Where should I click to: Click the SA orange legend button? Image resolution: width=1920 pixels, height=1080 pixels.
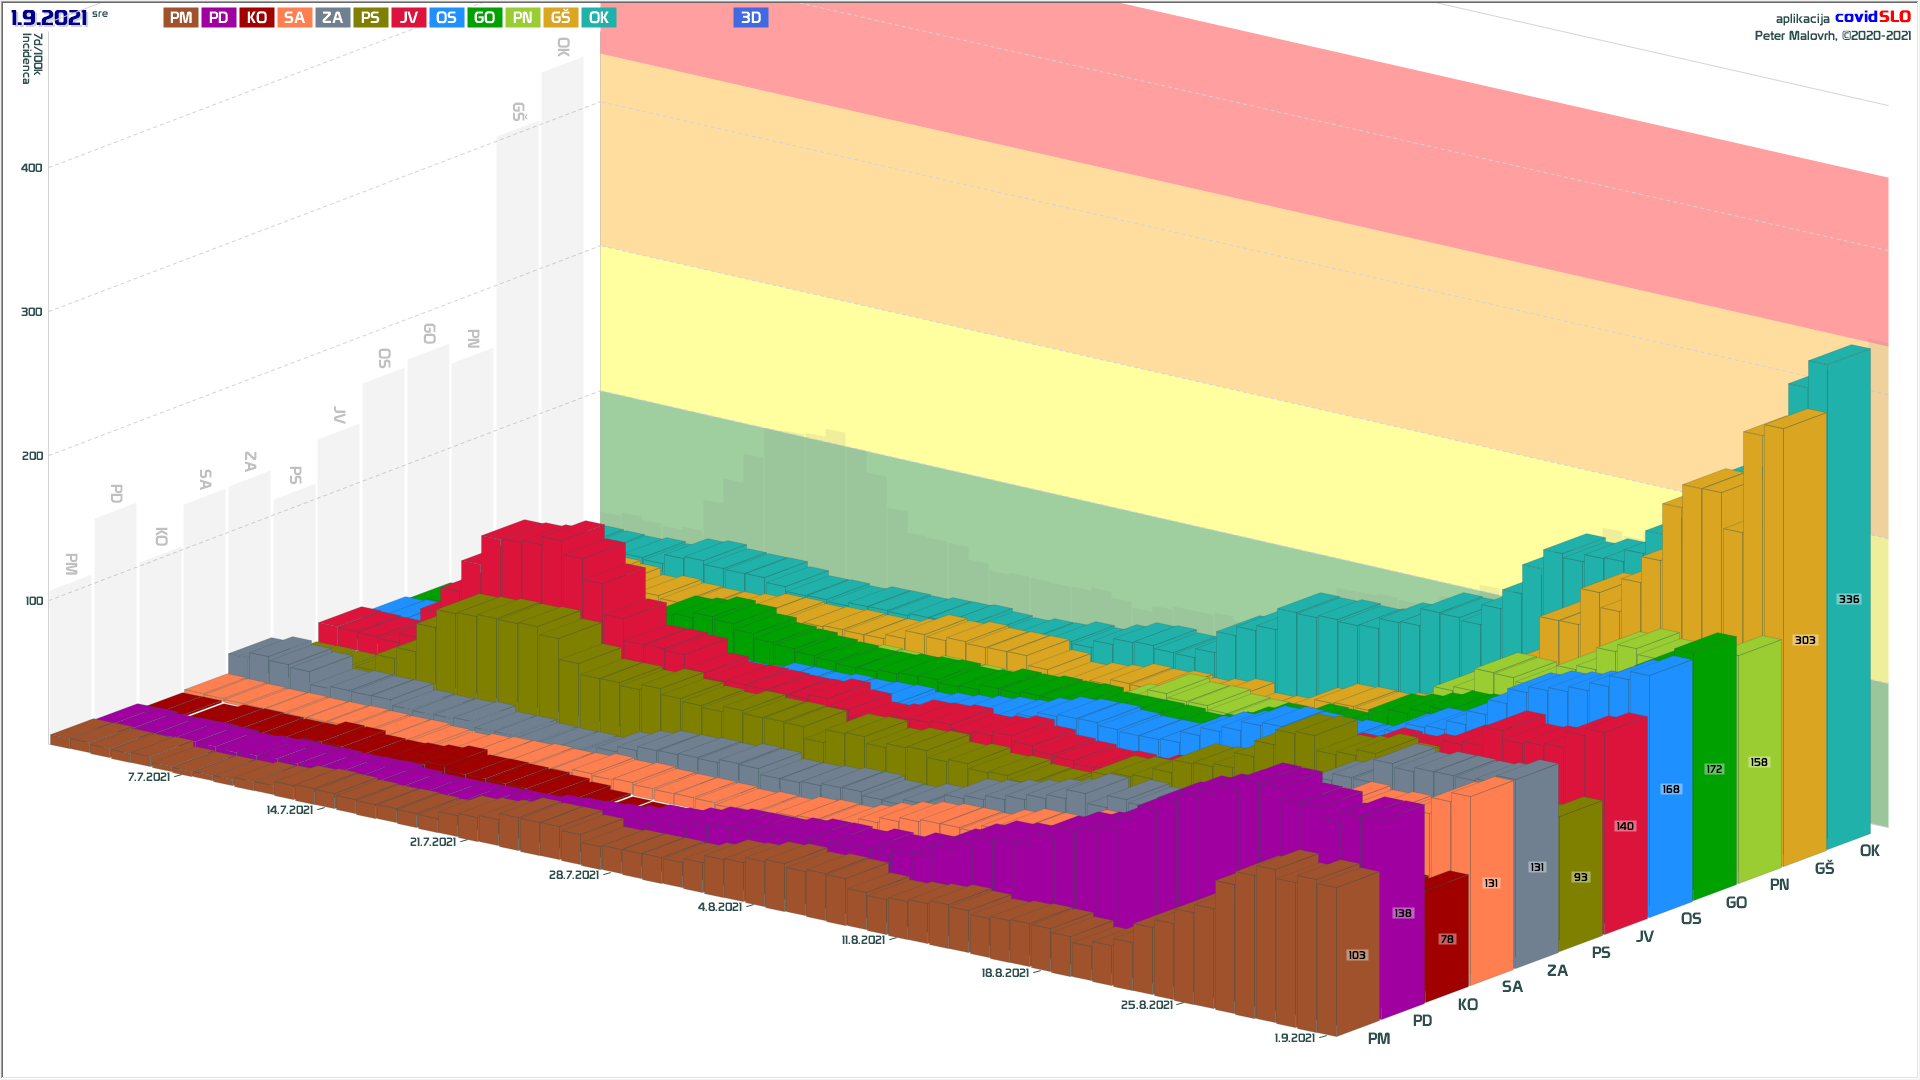[x=294, y=18]
